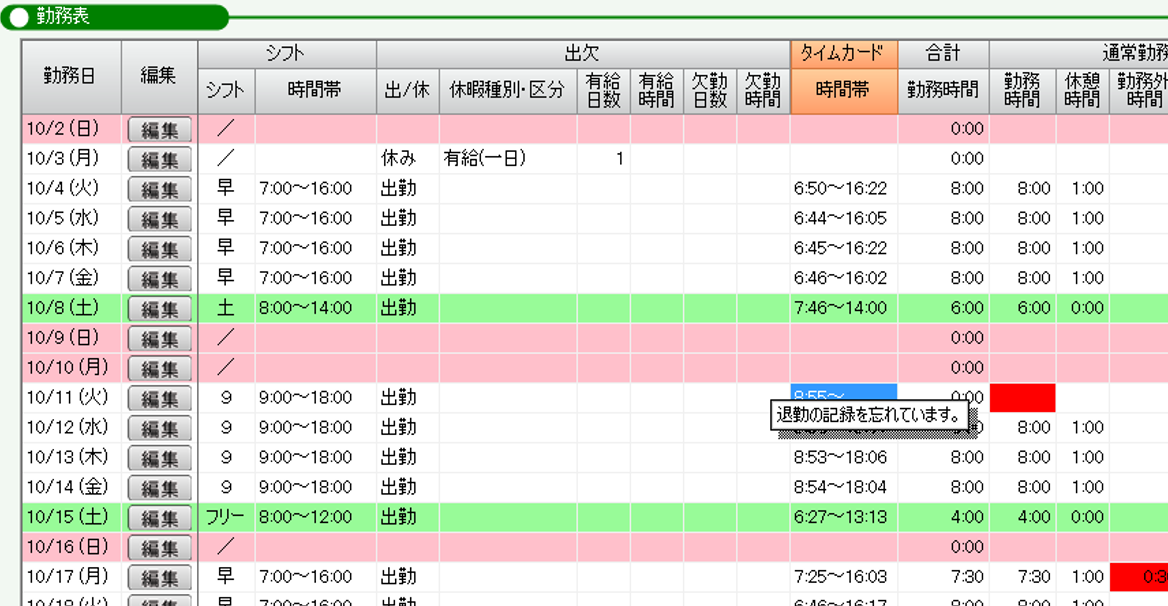The image size is (1168, 606).
Task: Click the blue highlighted 8:55～ timecard cell
Action: coord(843,392)
